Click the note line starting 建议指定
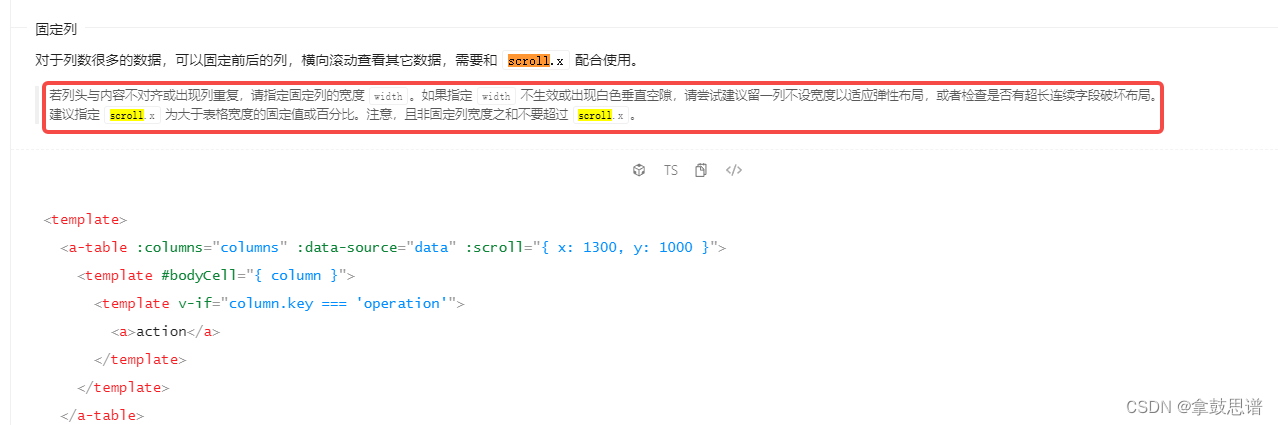Viewport: 1278px width, 425px height. (x=343, y=115)
